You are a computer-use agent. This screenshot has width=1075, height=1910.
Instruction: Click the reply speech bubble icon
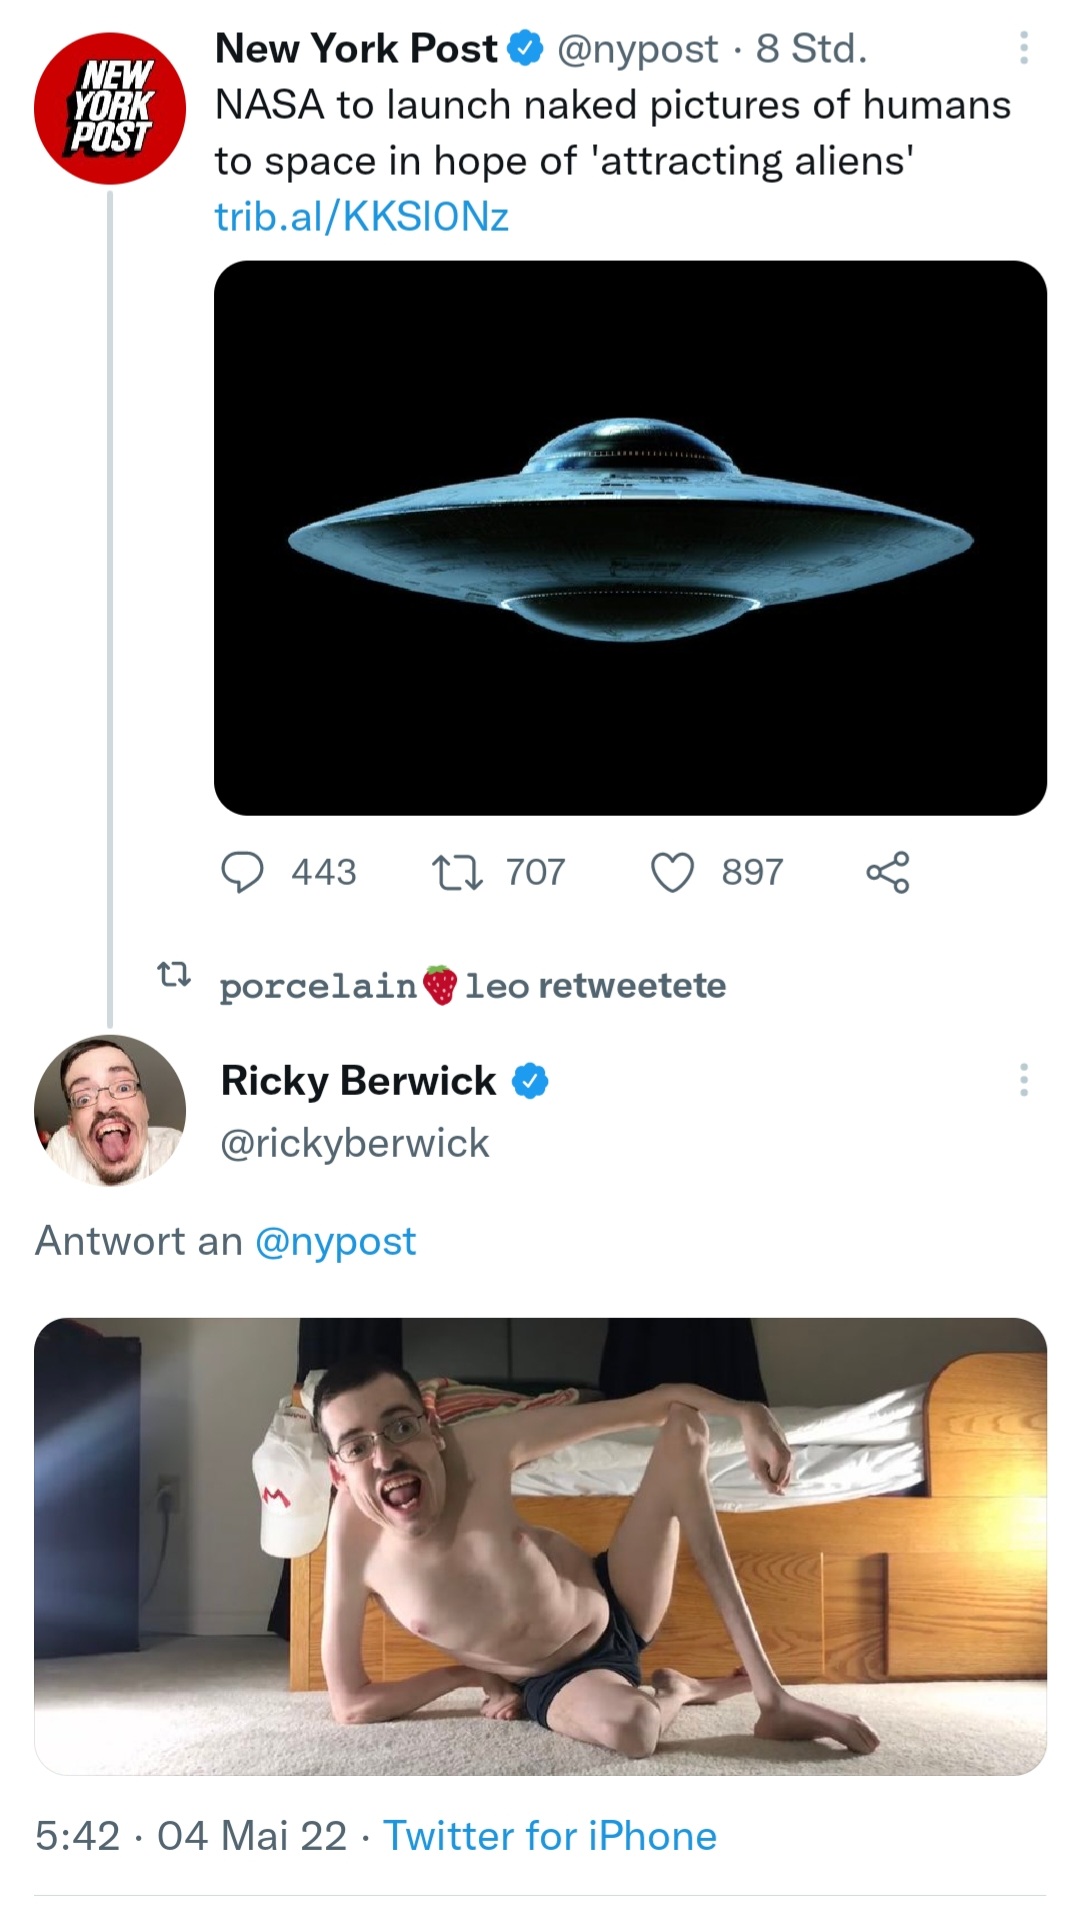tap(242, 872)
